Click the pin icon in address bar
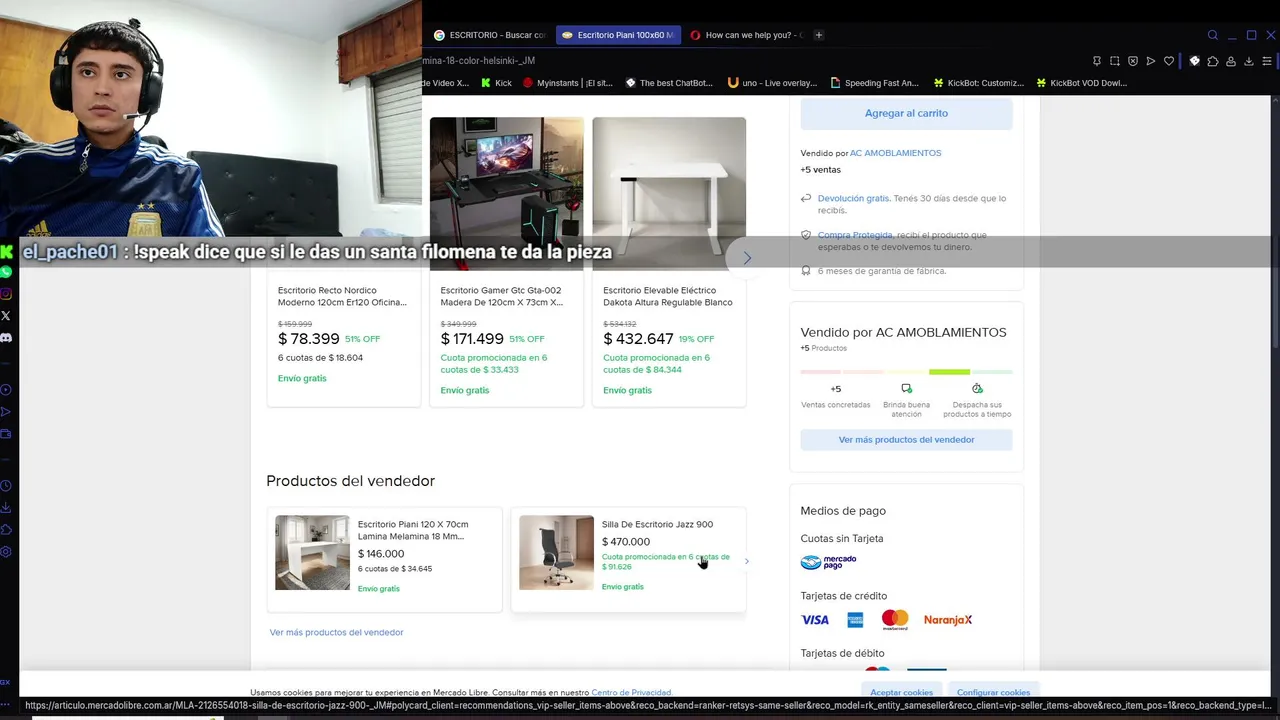Viewport: 1280px width, 720px height. click(x=1097, y=61)
